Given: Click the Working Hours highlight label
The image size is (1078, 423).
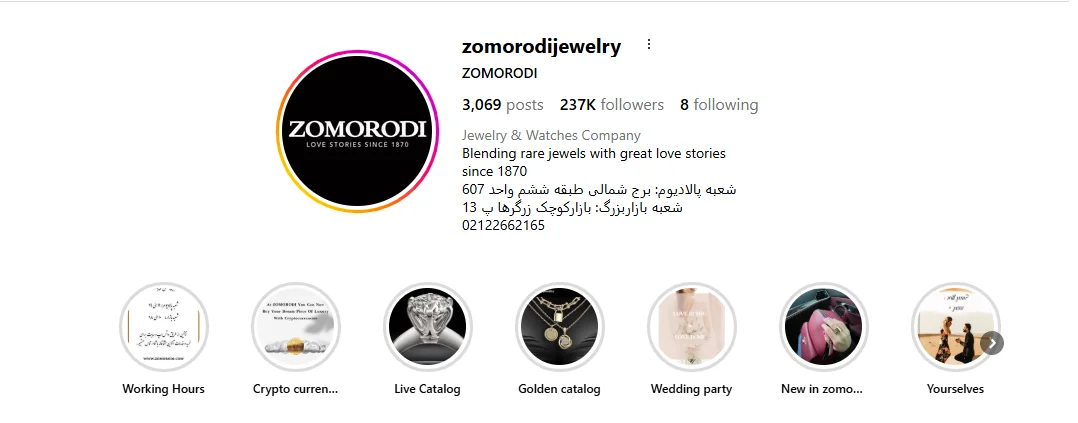Looking at the screenshot, I should pyautogui.click(x=164, y=389).
